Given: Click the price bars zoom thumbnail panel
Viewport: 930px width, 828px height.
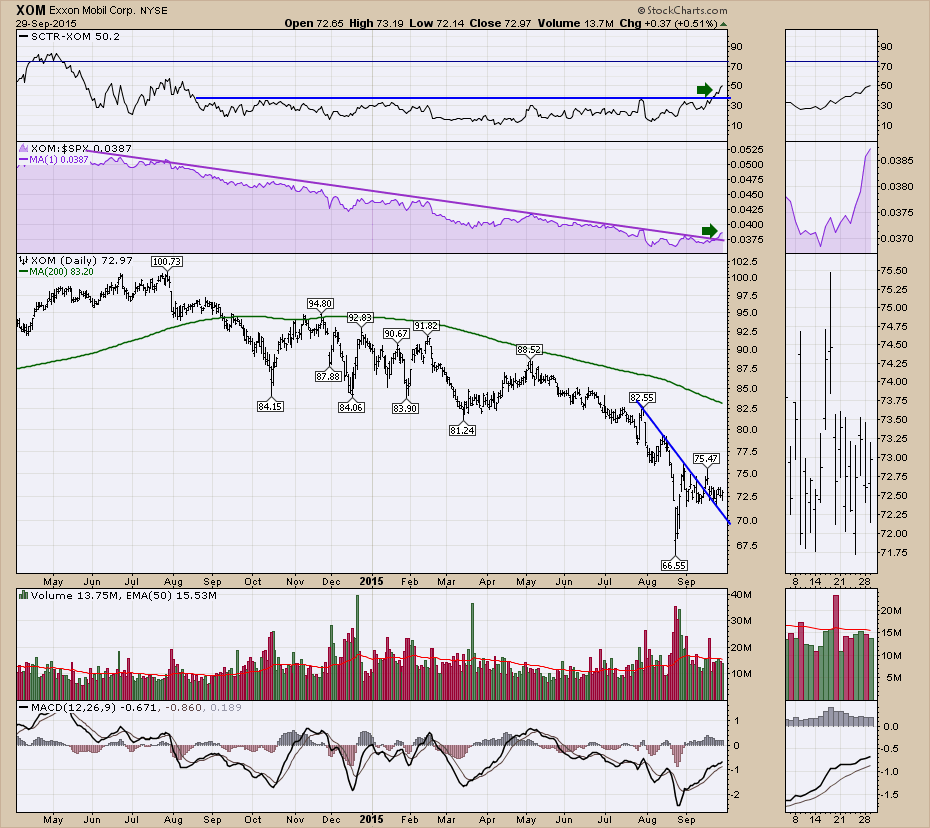Looking at the screenshot, I should pos(831,413).
